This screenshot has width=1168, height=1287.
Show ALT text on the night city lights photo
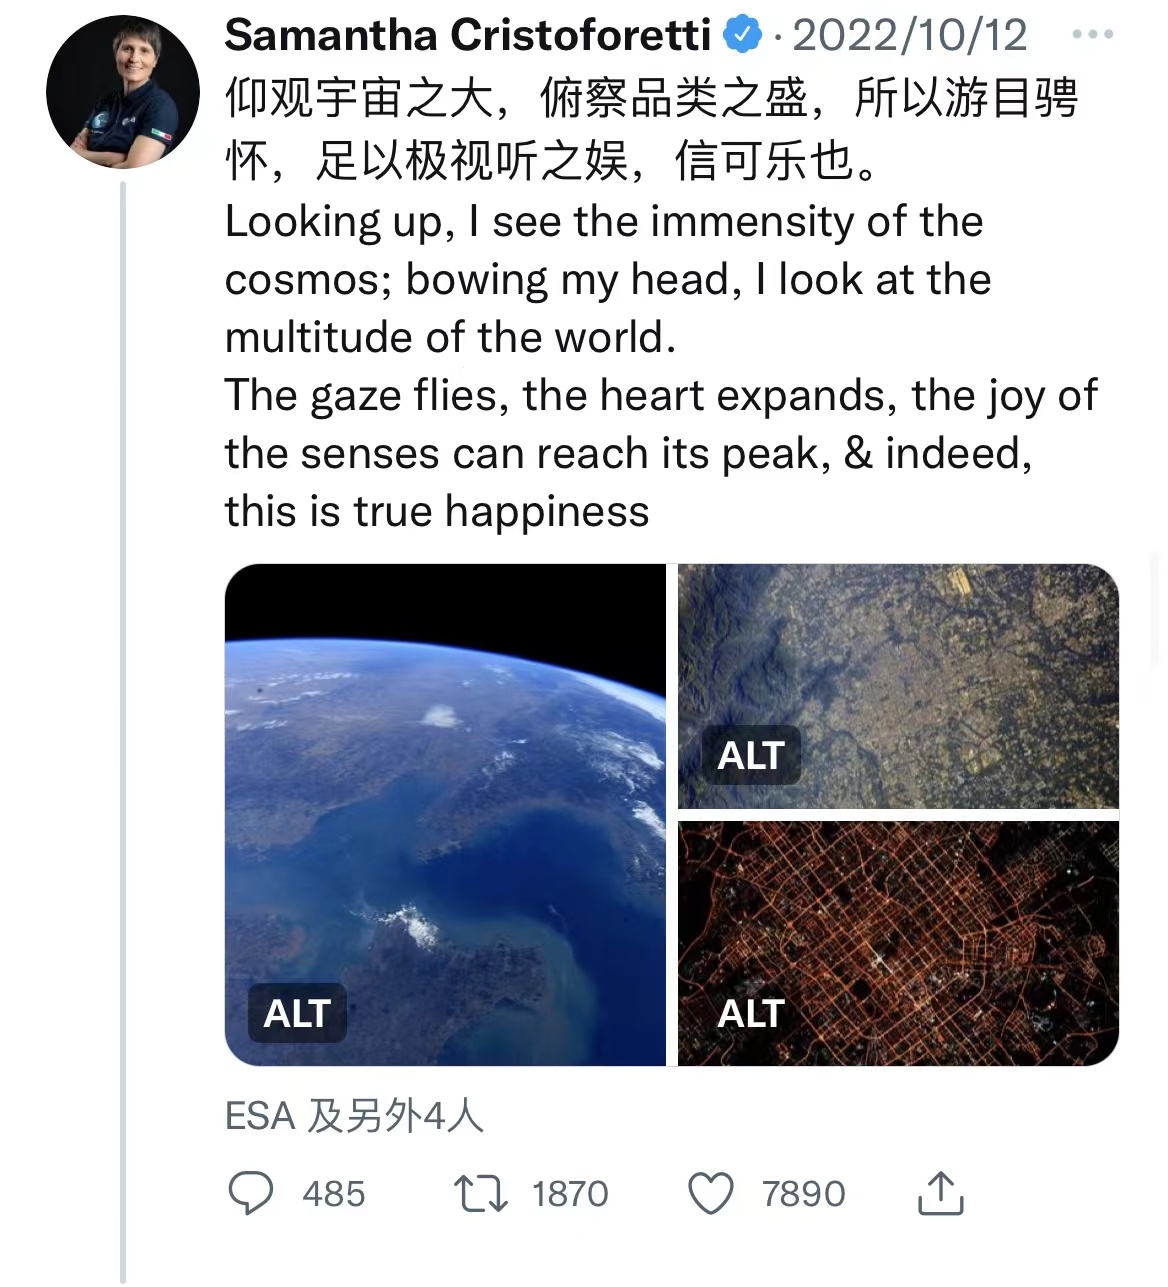[751, 1013]
